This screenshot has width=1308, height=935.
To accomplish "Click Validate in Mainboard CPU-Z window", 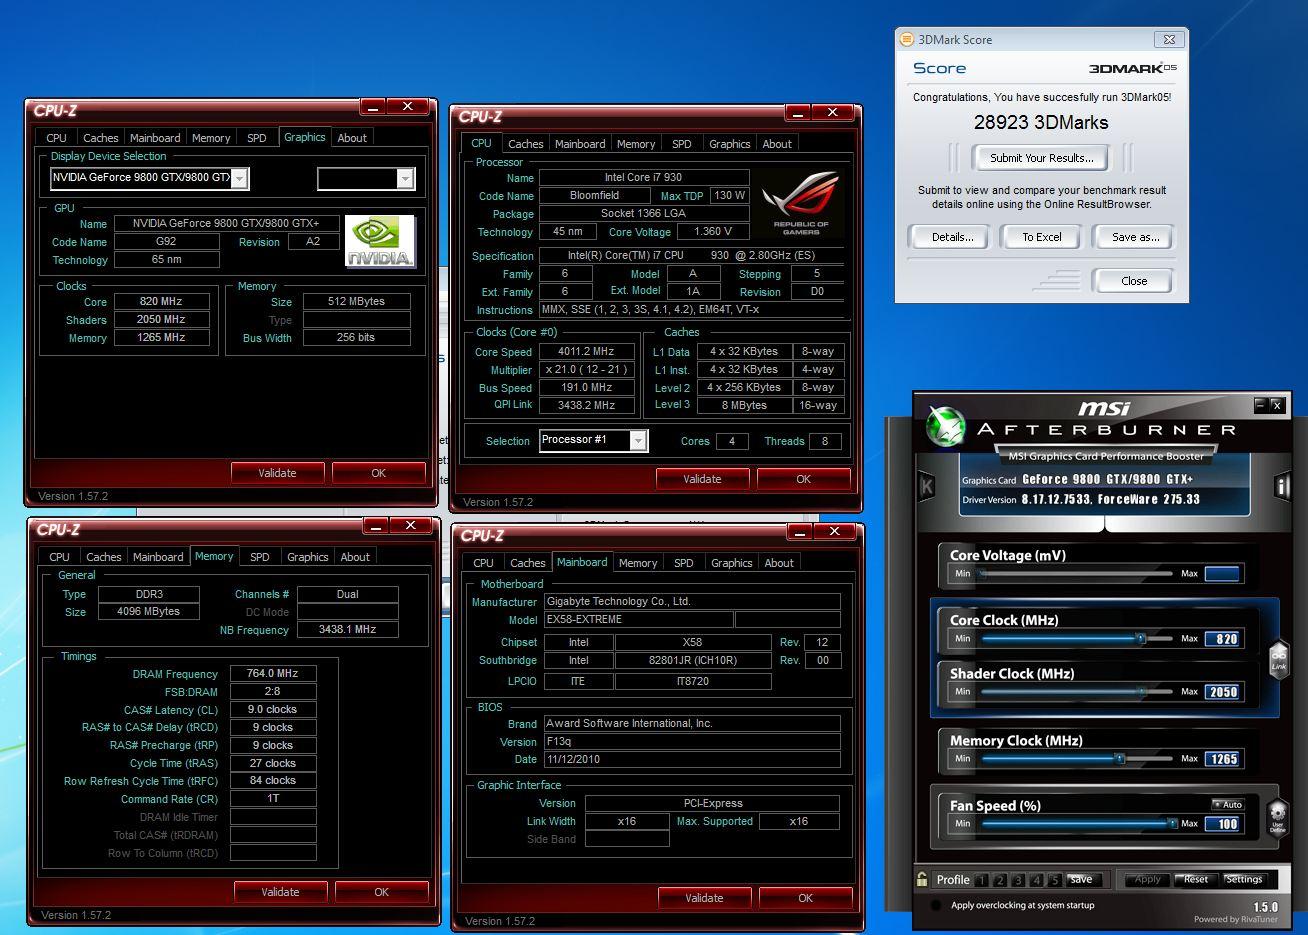I will (x=704, y=898).
